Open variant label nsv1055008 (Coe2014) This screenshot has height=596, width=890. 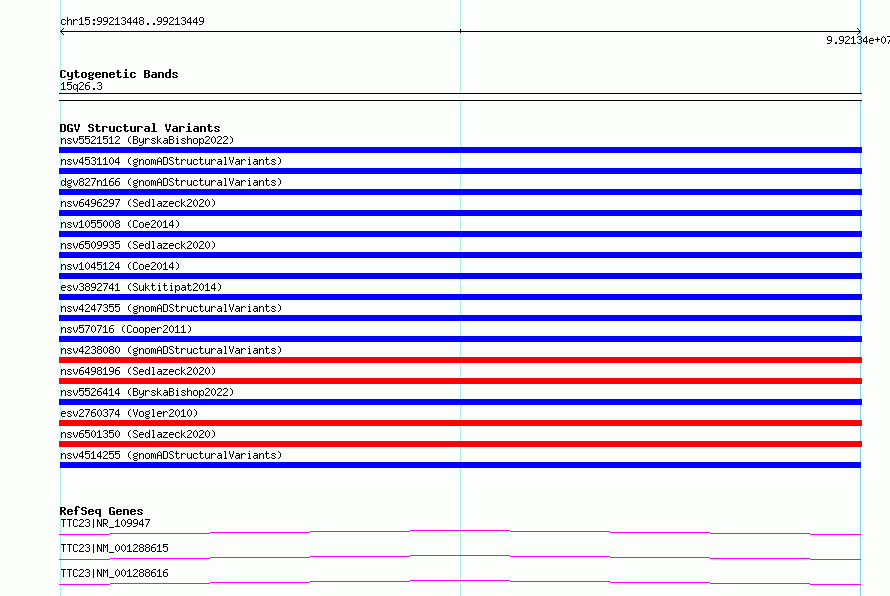(x=120, y=224)
